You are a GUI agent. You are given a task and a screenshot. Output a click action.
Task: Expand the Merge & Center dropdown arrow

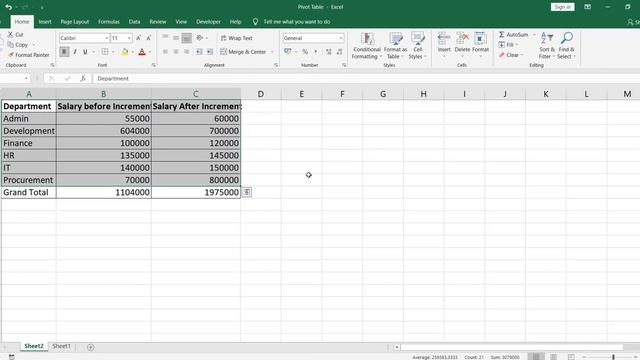coord(272,52)
